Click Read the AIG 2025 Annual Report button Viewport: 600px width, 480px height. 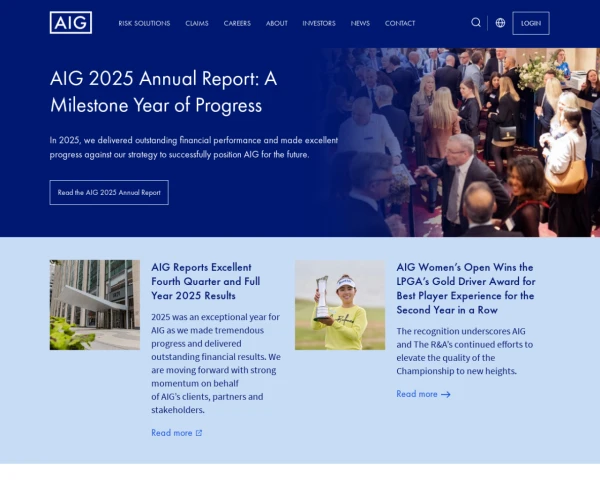point(109,193)
